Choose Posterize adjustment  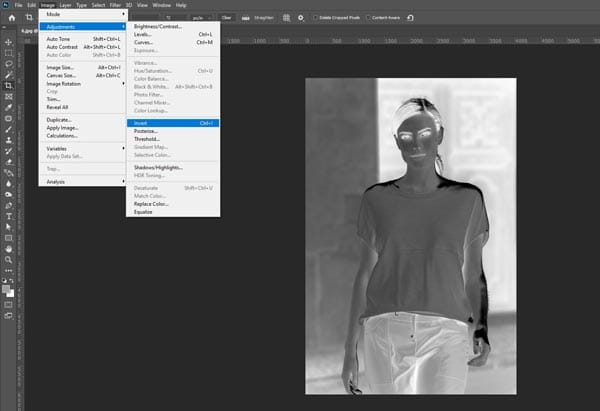pos(173,131)
